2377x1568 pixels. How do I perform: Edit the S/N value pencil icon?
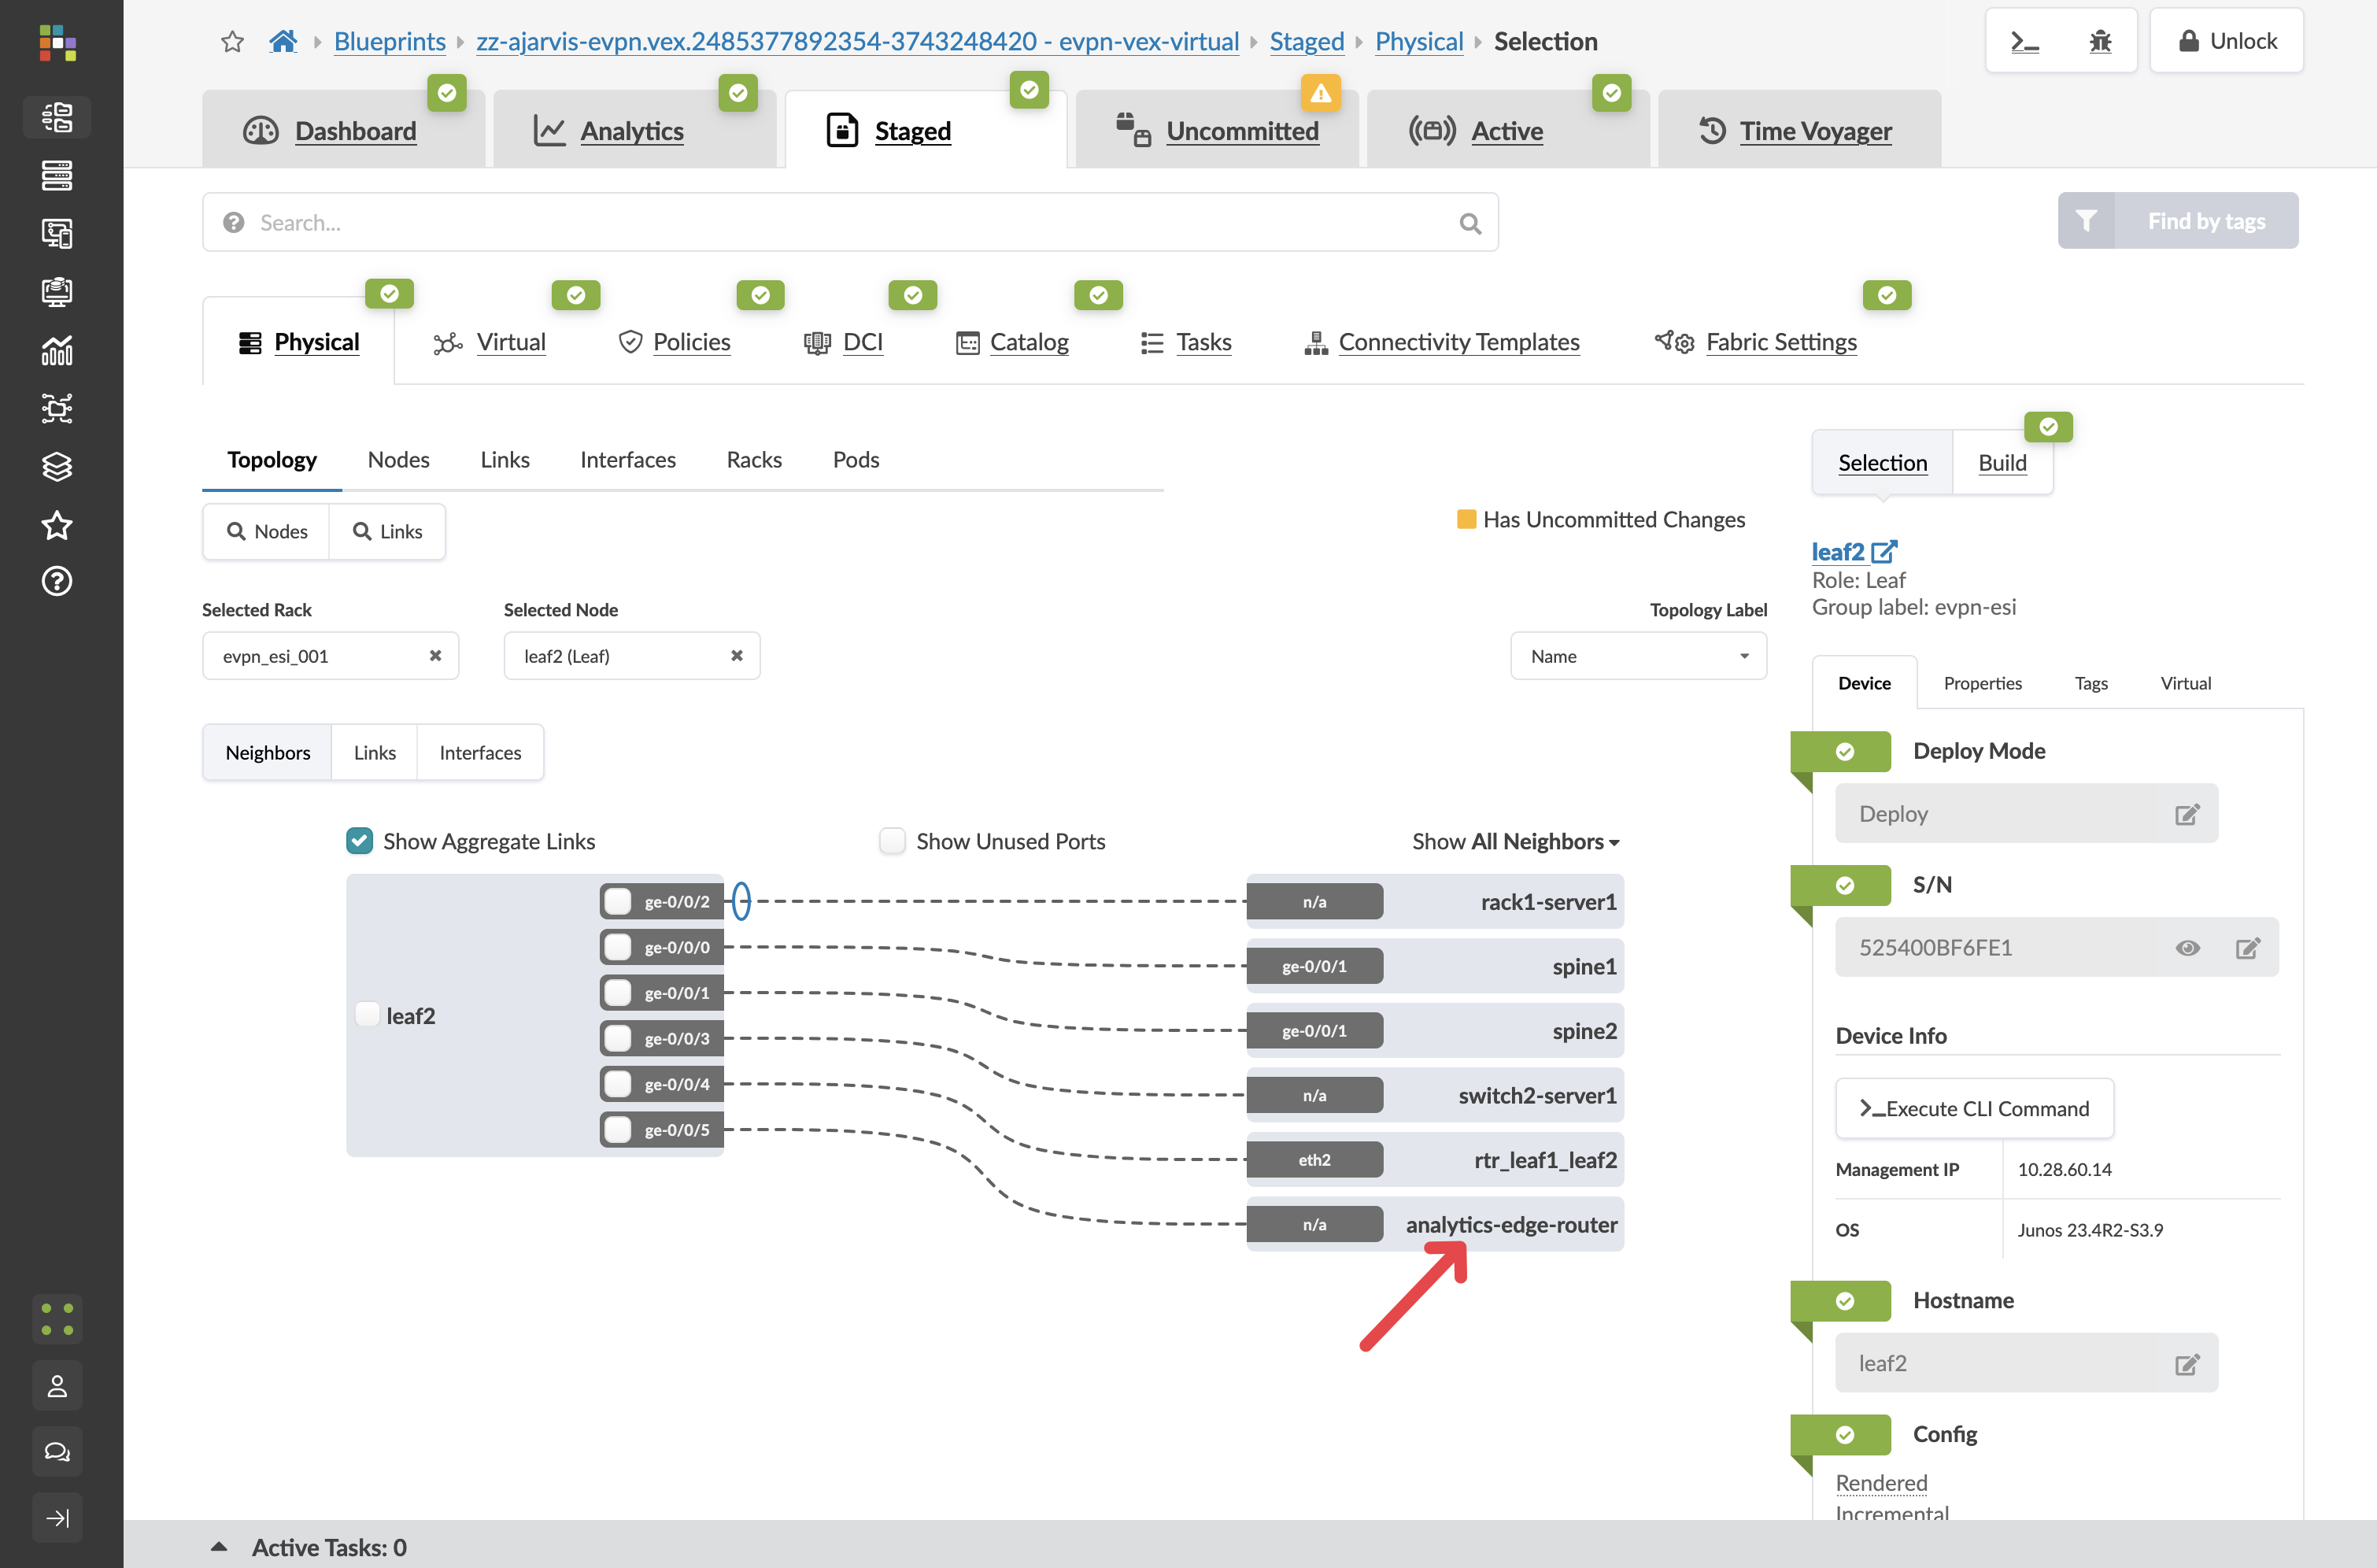coord(2247,948)
